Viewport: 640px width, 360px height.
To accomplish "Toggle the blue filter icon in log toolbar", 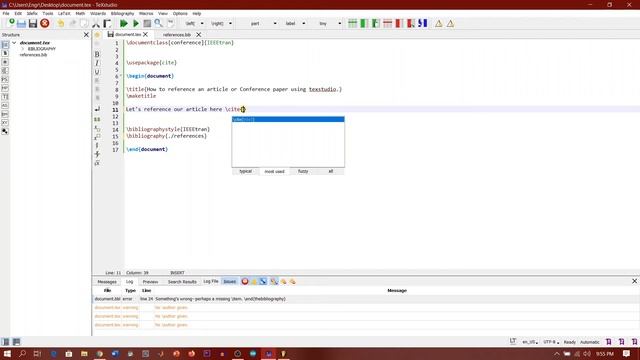I will [x=263, y=281].
